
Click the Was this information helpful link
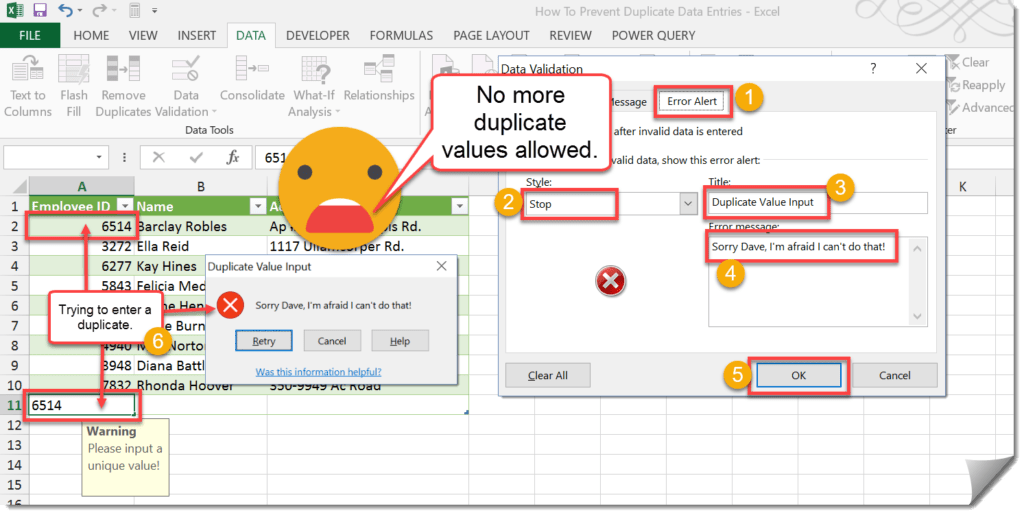tap(318, 371)
